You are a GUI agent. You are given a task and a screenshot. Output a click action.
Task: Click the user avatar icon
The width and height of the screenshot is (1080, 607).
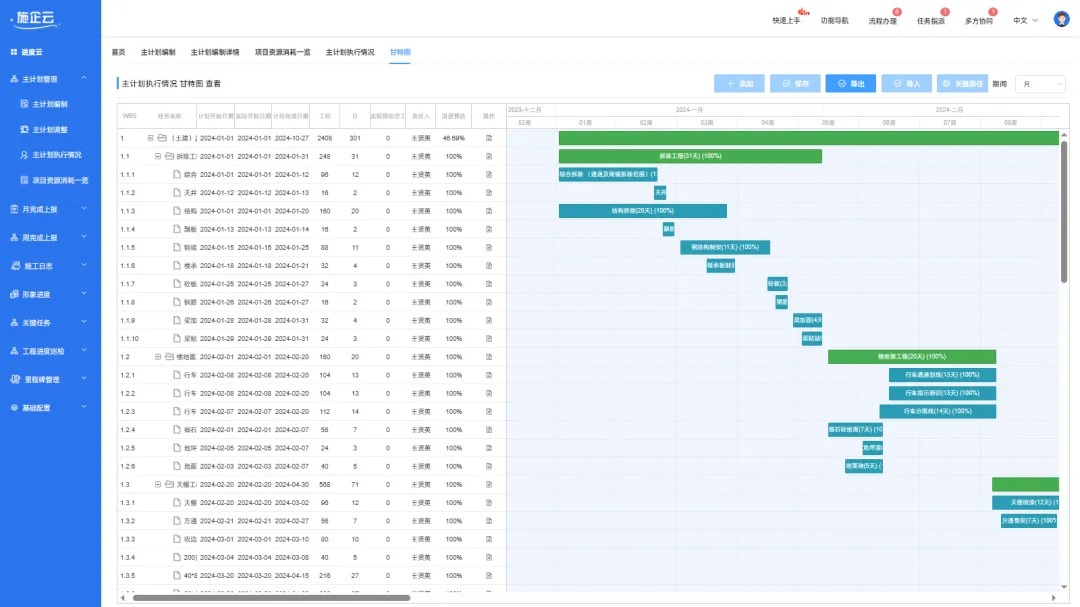1061,19
